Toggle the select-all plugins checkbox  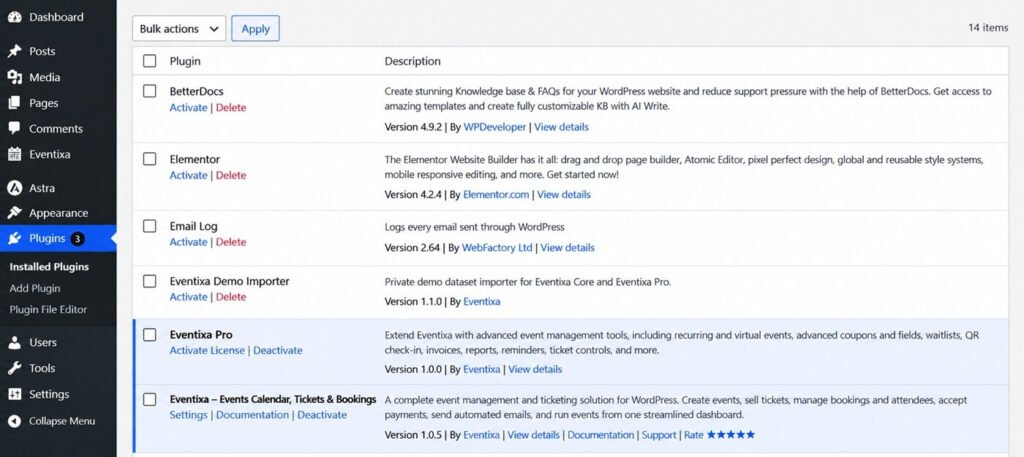150,61
